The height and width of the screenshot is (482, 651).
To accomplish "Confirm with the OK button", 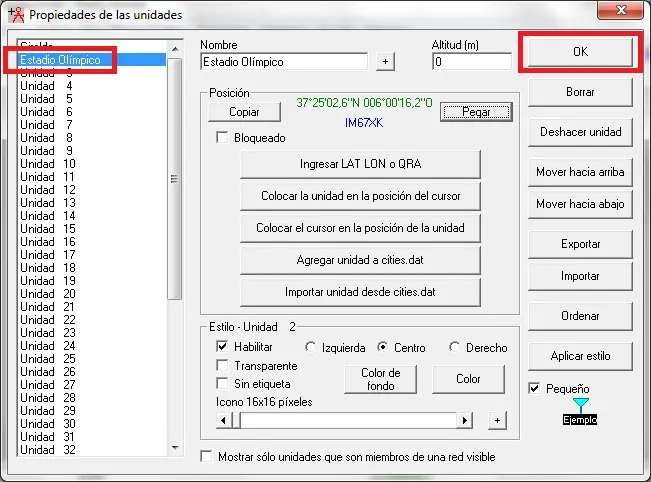I will [580, 52].
